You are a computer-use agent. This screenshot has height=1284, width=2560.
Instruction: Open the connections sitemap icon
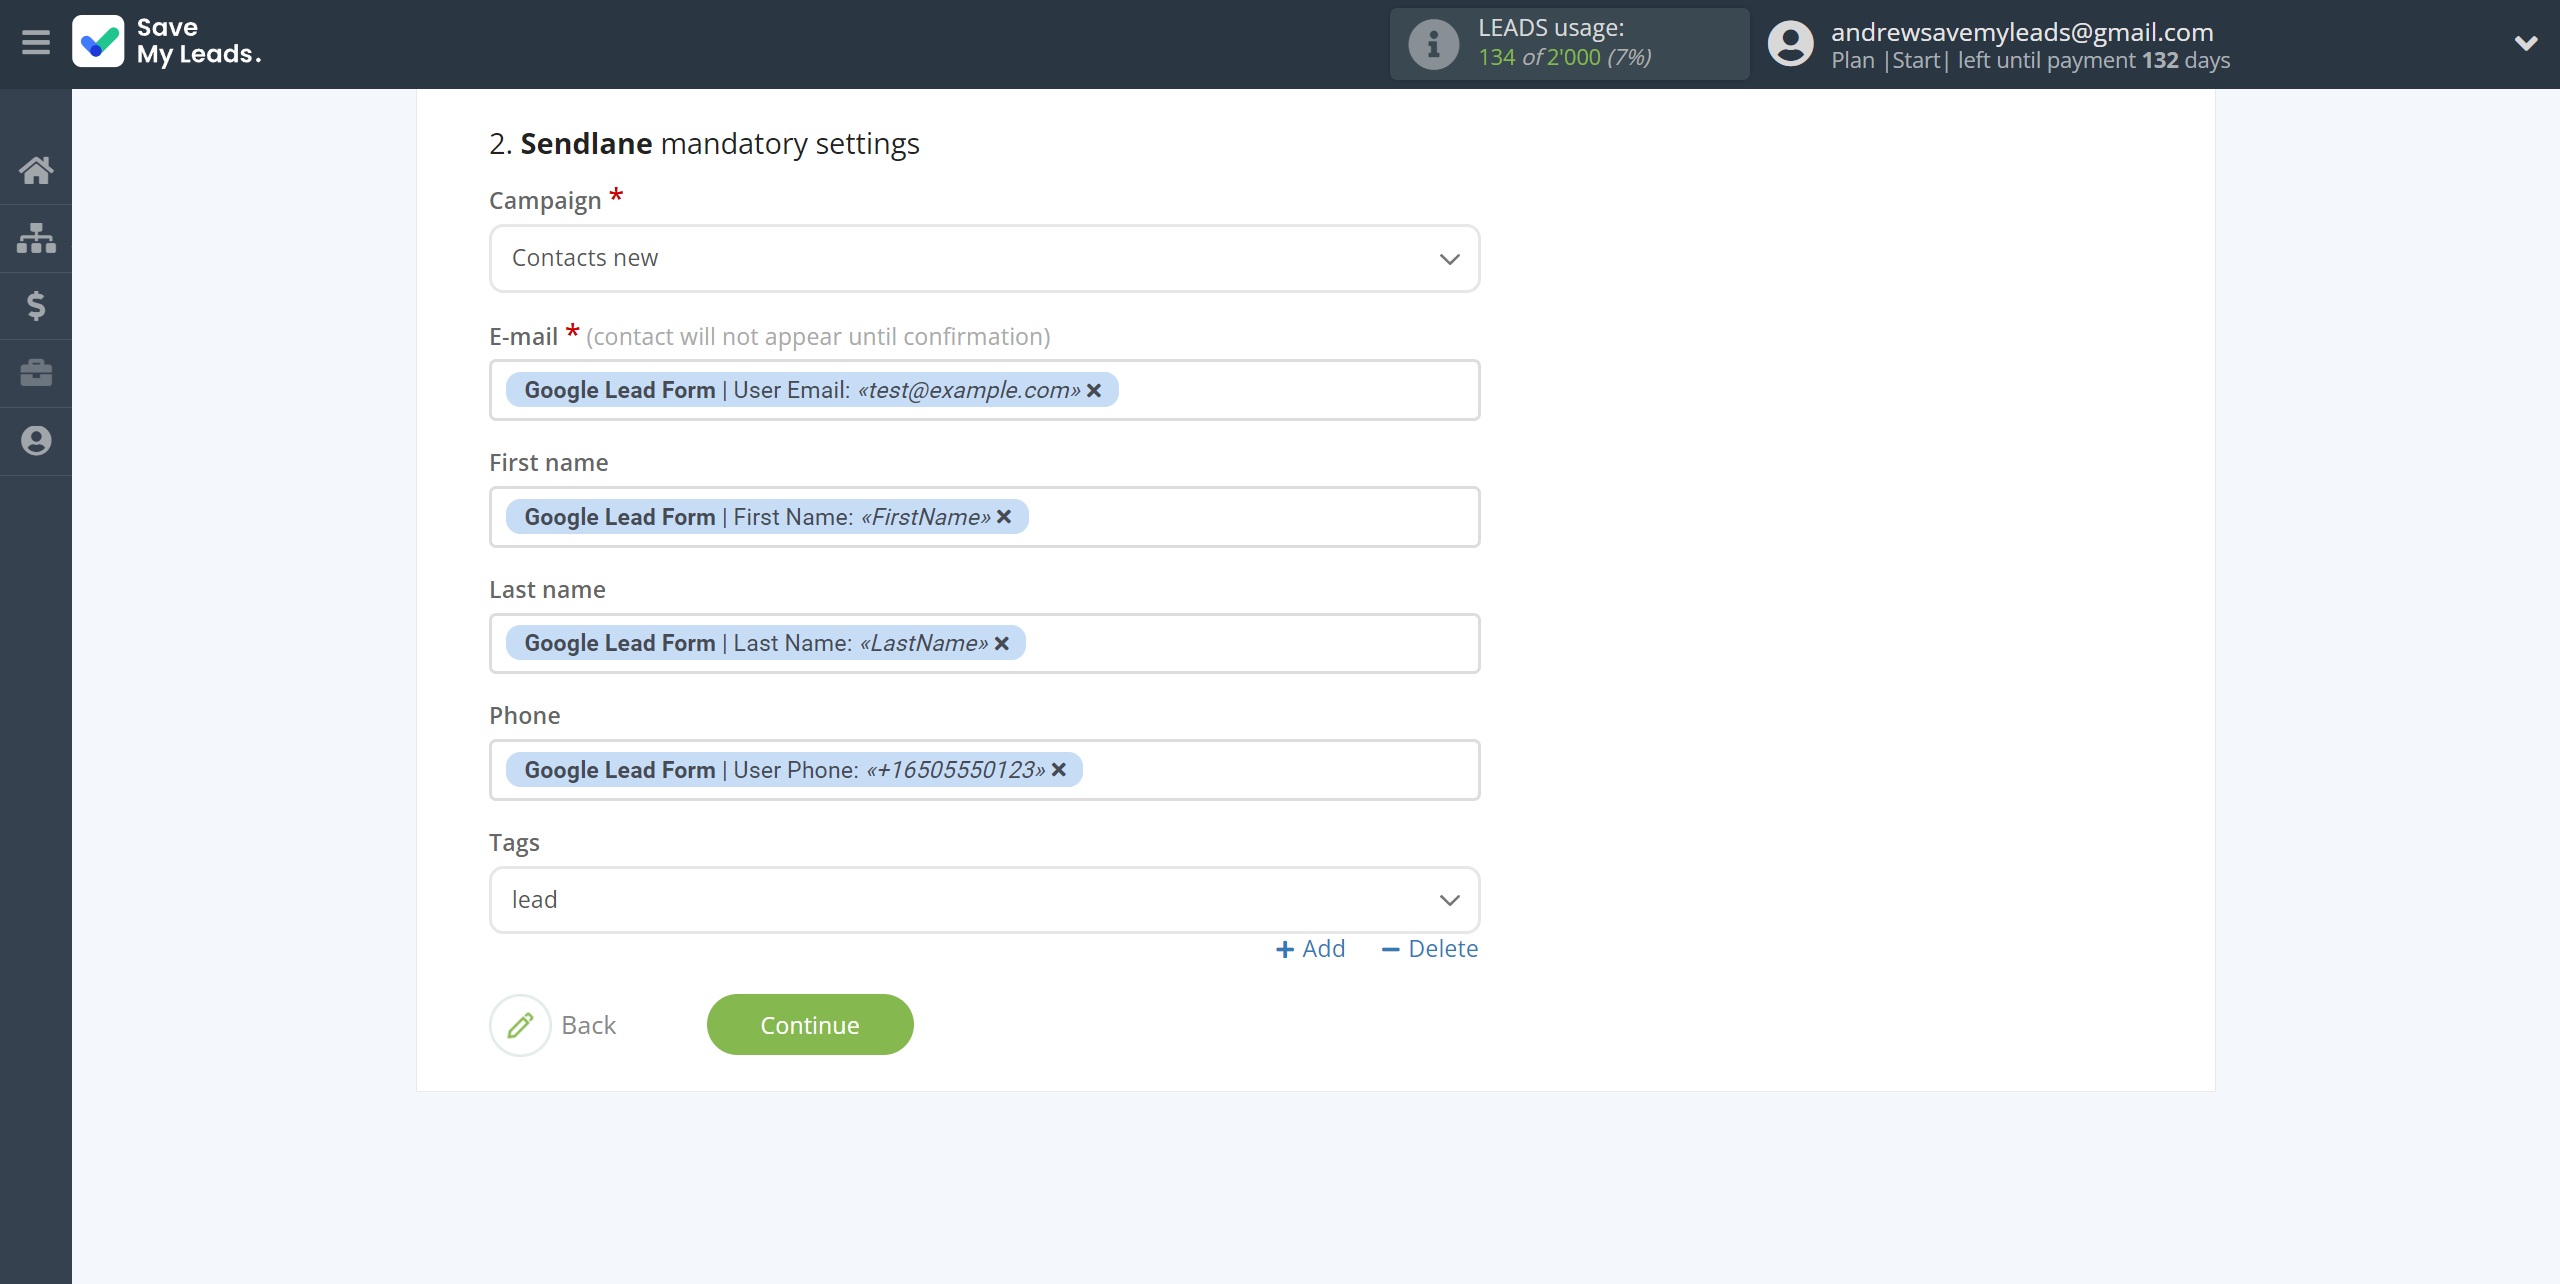(36, 238)
